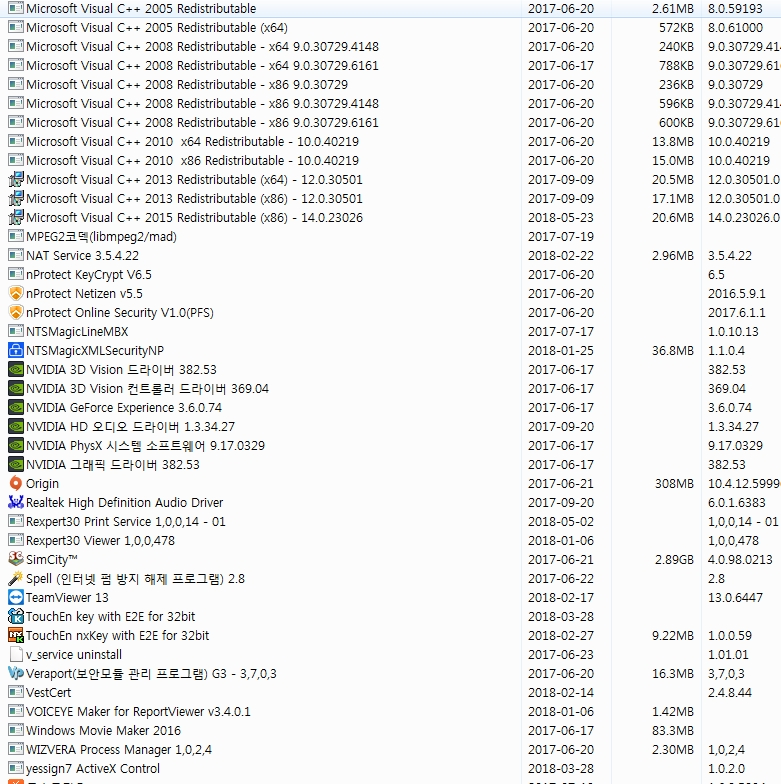This screenshot has width=781, height=784.
Task: Select Visual C++ 2008 x86 9.0.30729.4148 entry
Action: click(x=202, y=104)
